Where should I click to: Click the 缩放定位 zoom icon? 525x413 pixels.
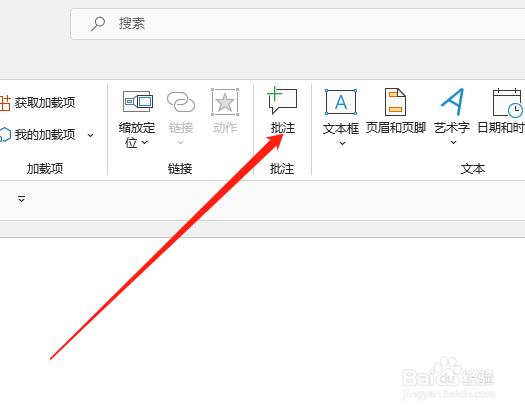click(x=138, y=101)
